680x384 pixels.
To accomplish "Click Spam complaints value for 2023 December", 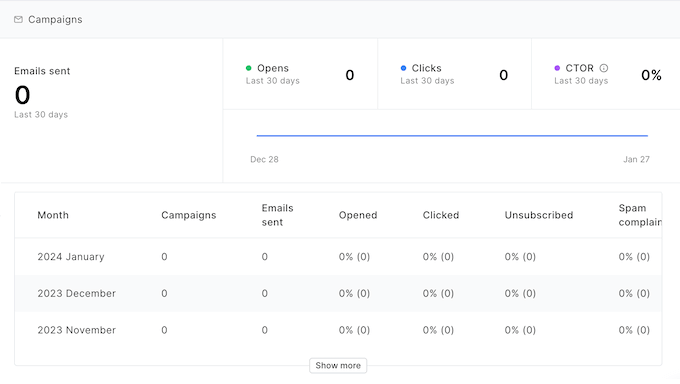I will tap(634, 293).
